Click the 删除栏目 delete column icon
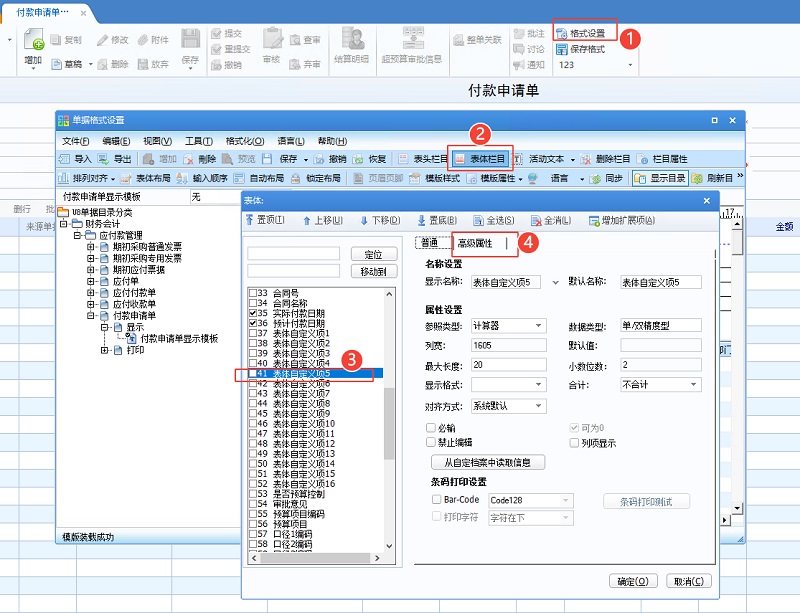Image resolution: width=800 pixels, height=613 pixels. coord(586,159)
